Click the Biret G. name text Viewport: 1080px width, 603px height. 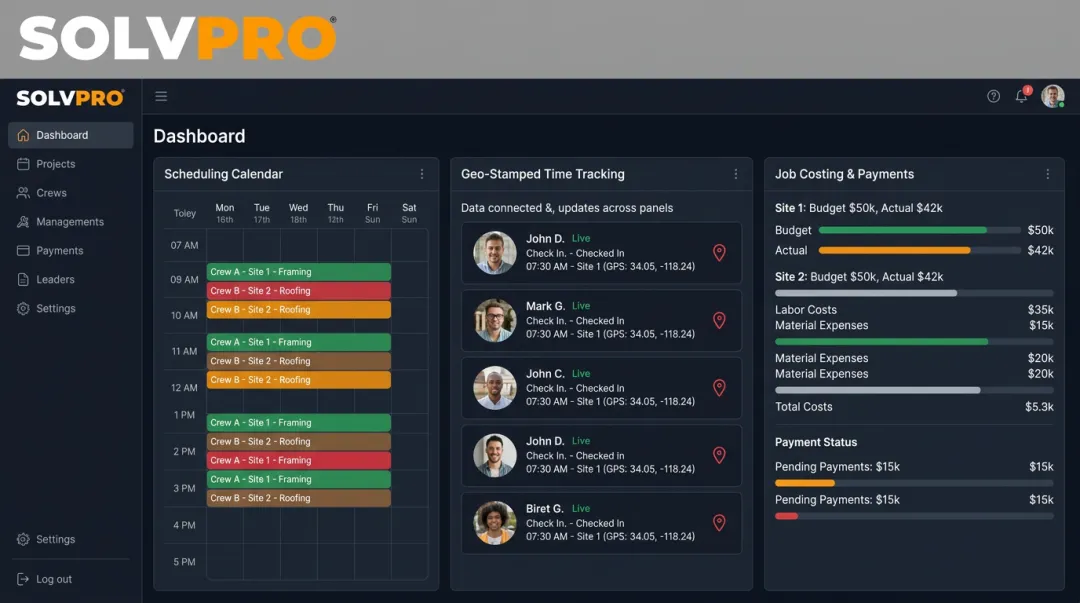point(545,509)
